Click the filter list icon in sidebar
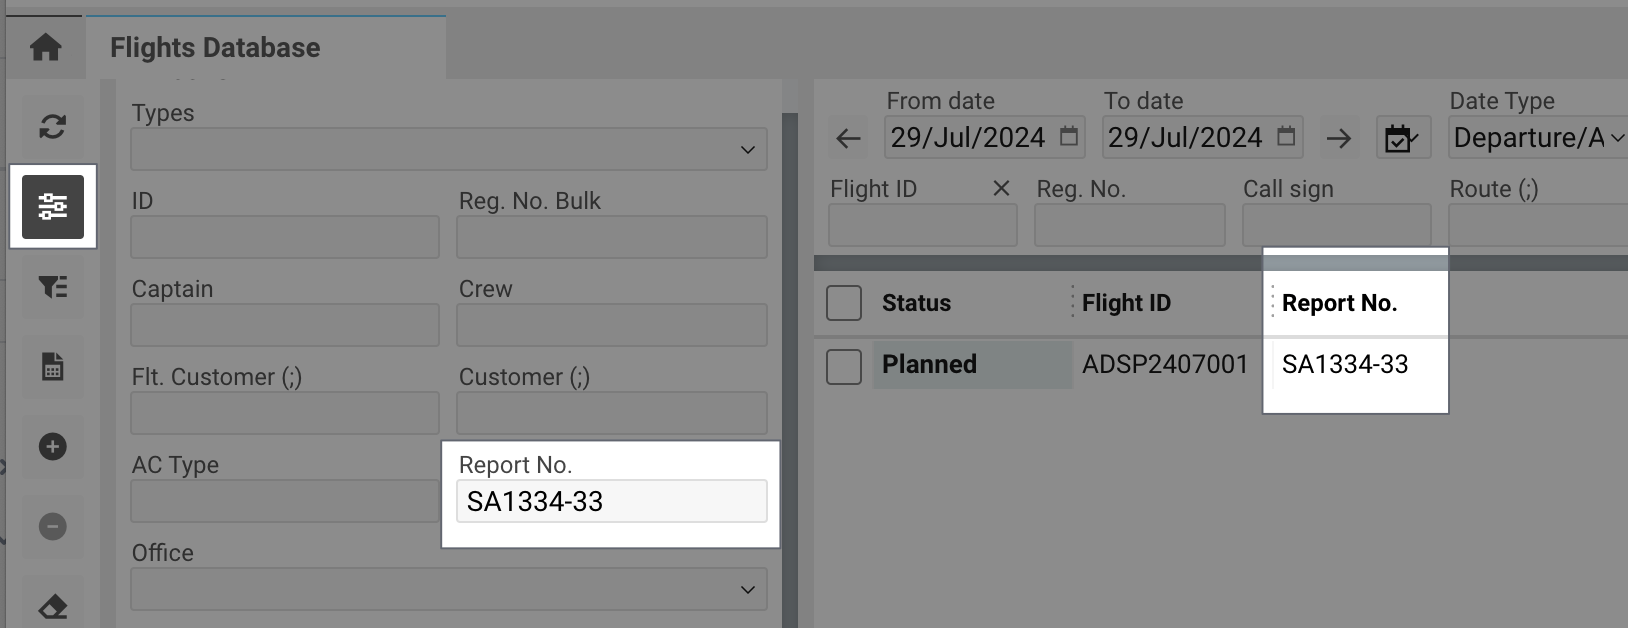Image resolution: width=1628 pixels, height=628 pixels. click(x=52, y=287)
